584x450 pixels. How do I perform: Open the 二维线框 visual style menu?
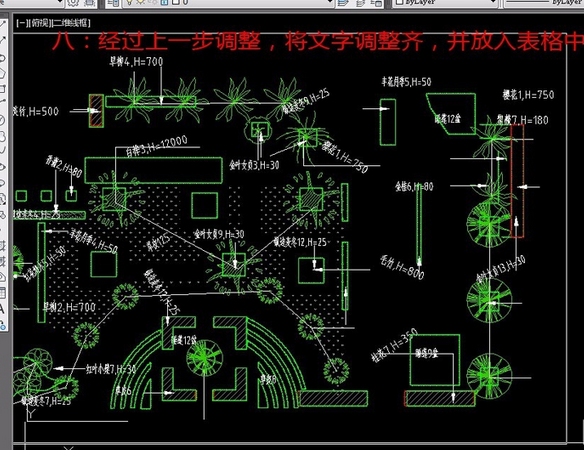click(x=72, y=23)
